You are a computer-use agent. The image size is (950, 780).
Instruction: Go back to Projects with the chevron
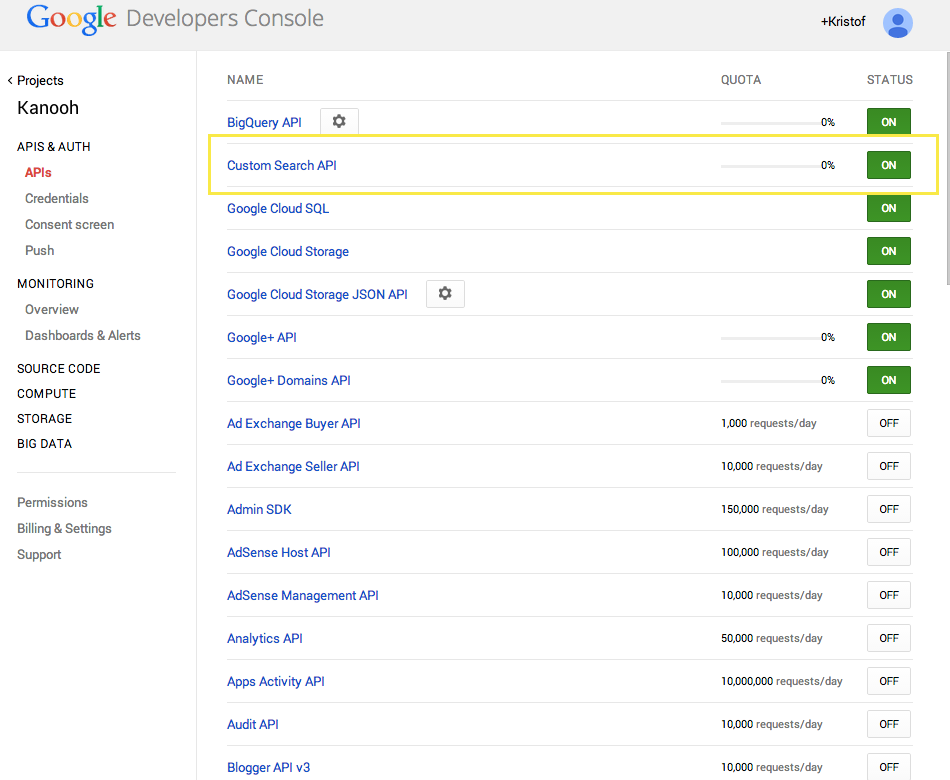click(10, 81)
